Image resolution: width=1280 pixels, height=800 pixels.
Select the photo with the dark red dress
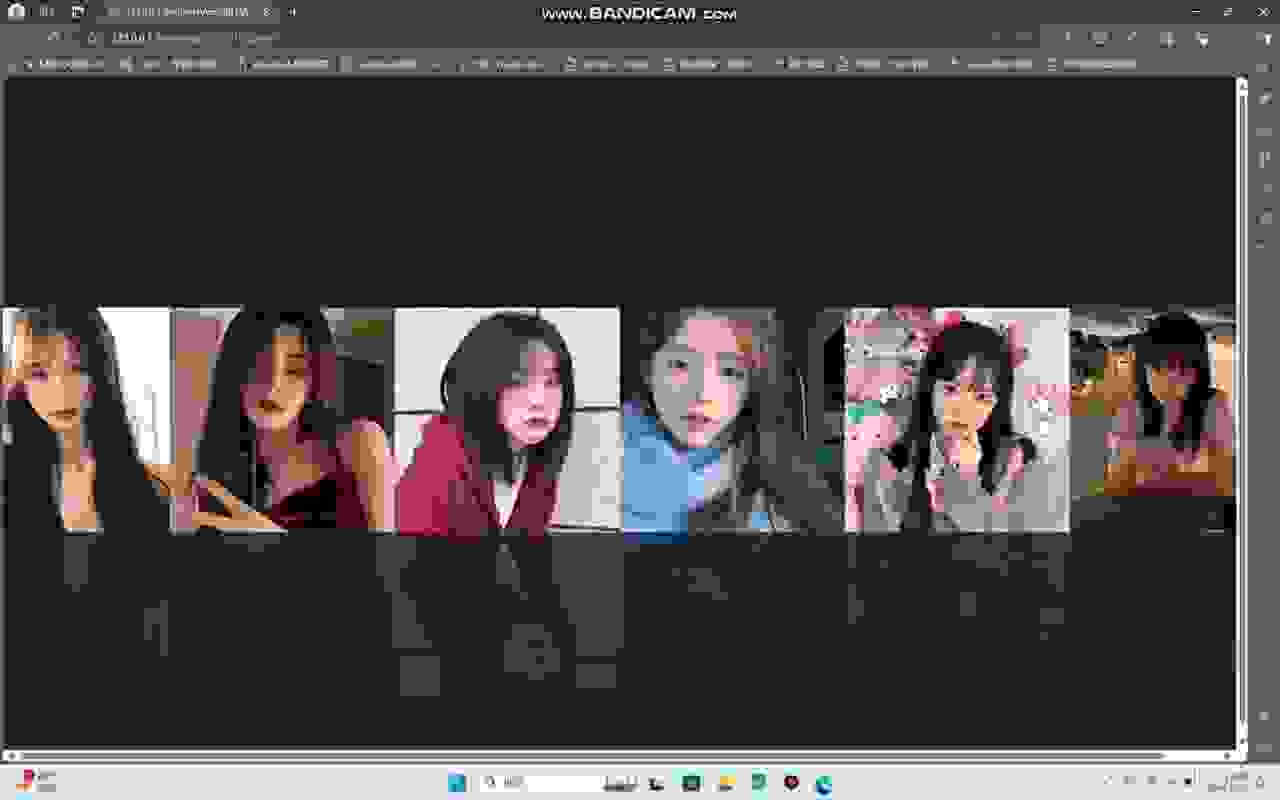284,420
